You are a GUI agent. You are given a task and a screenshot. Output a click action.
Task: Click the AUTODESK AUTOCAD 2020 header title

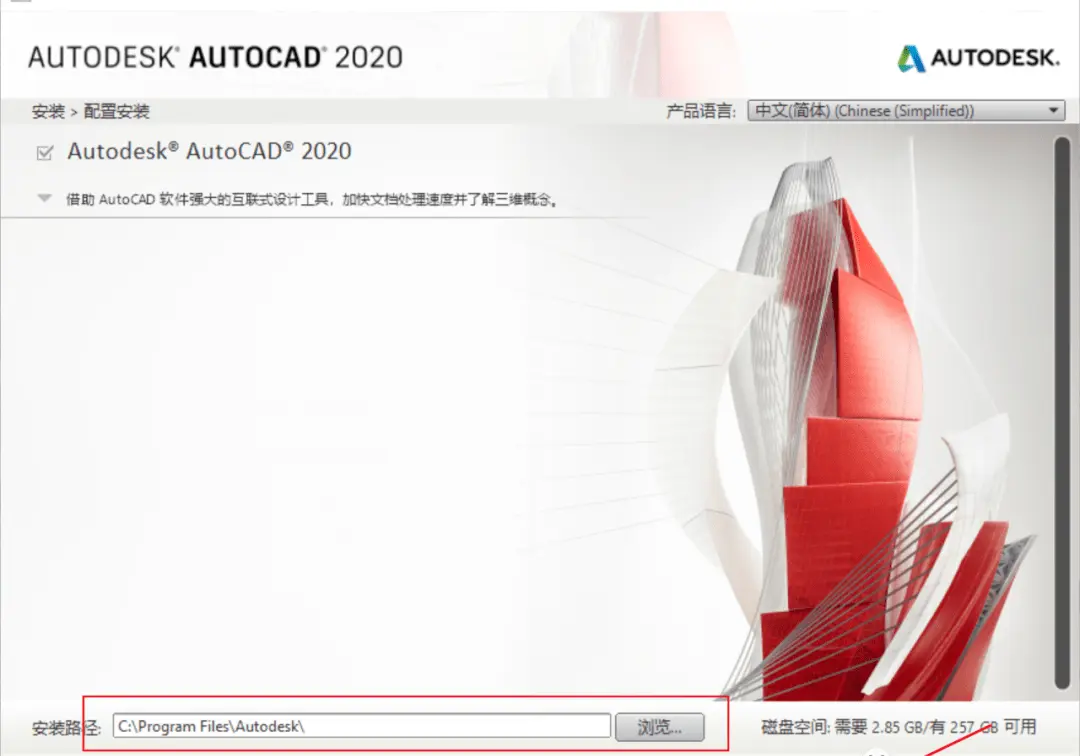tap(216, 57)
